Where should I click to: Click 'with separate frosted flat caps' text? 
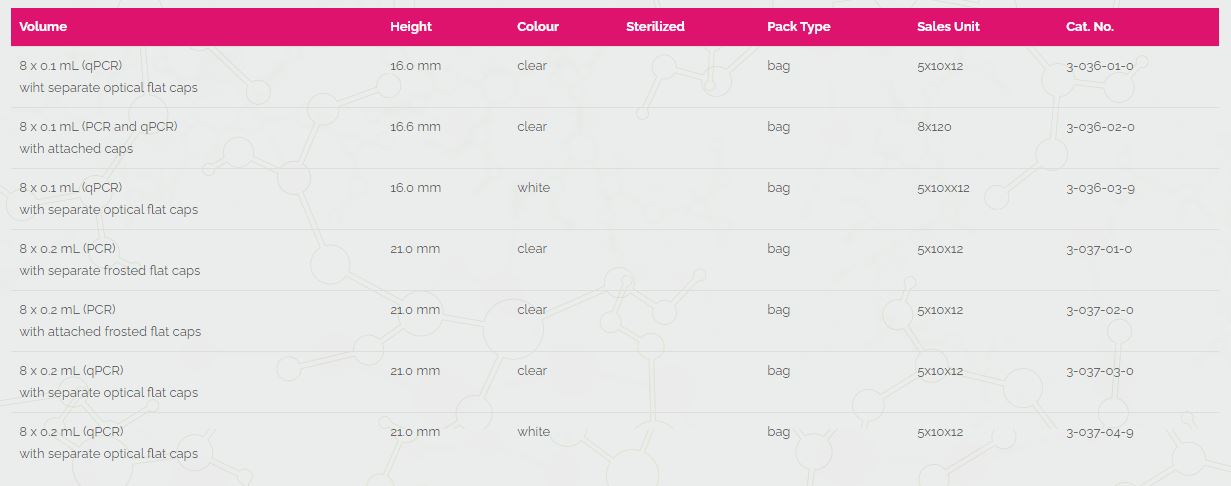(110, 271)
